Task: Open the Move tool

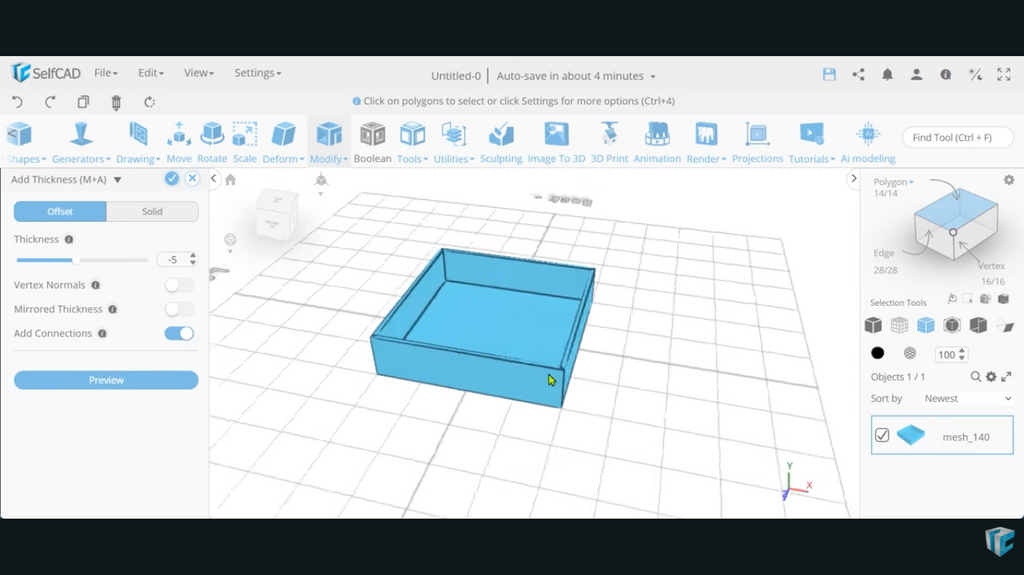Action: pos(179,142)
